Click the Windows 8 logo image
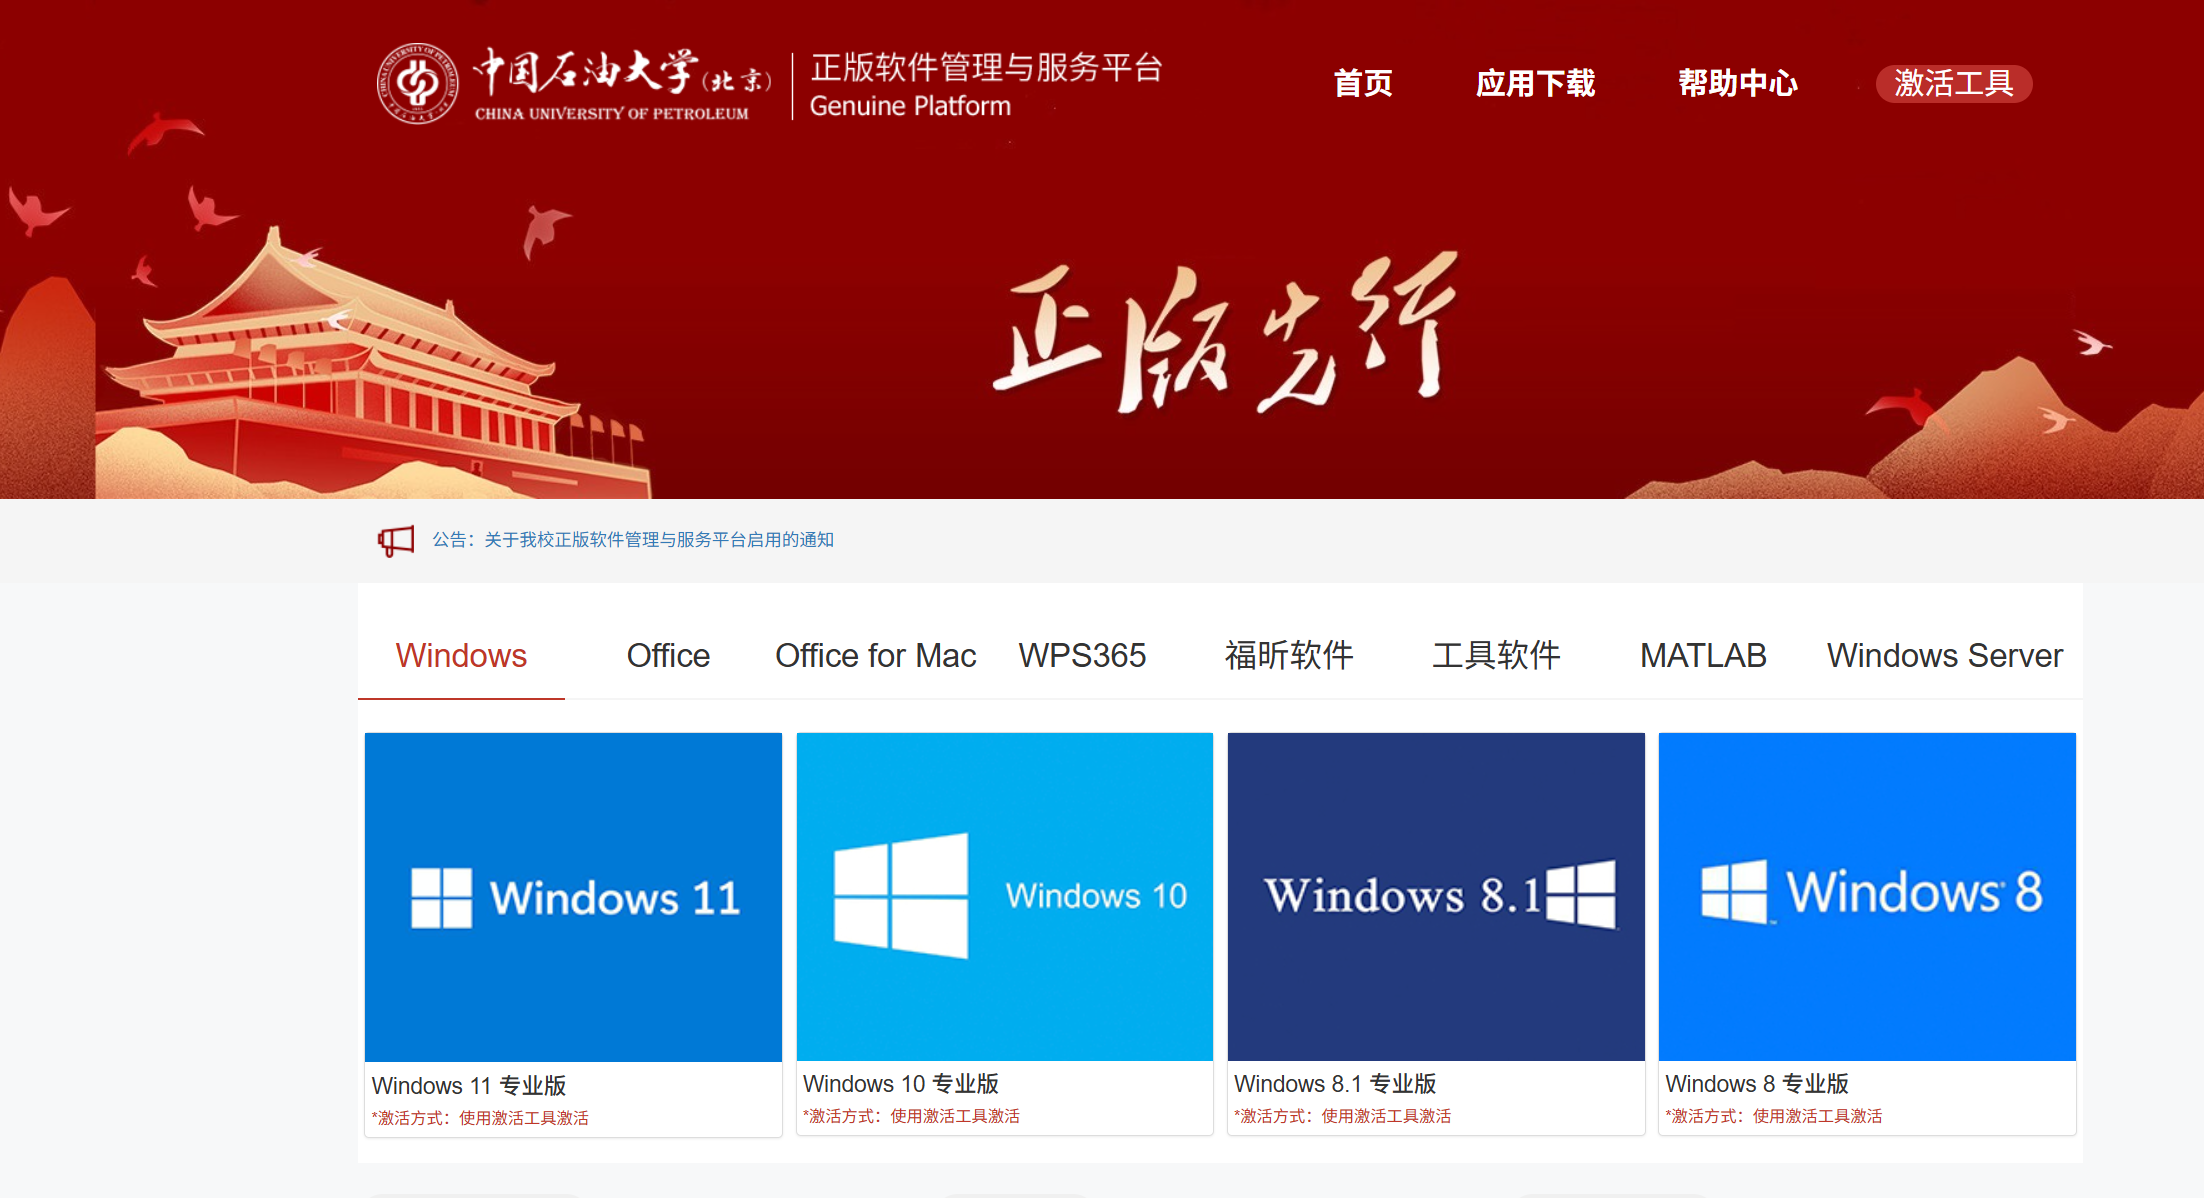 [x=1867, y=897]
